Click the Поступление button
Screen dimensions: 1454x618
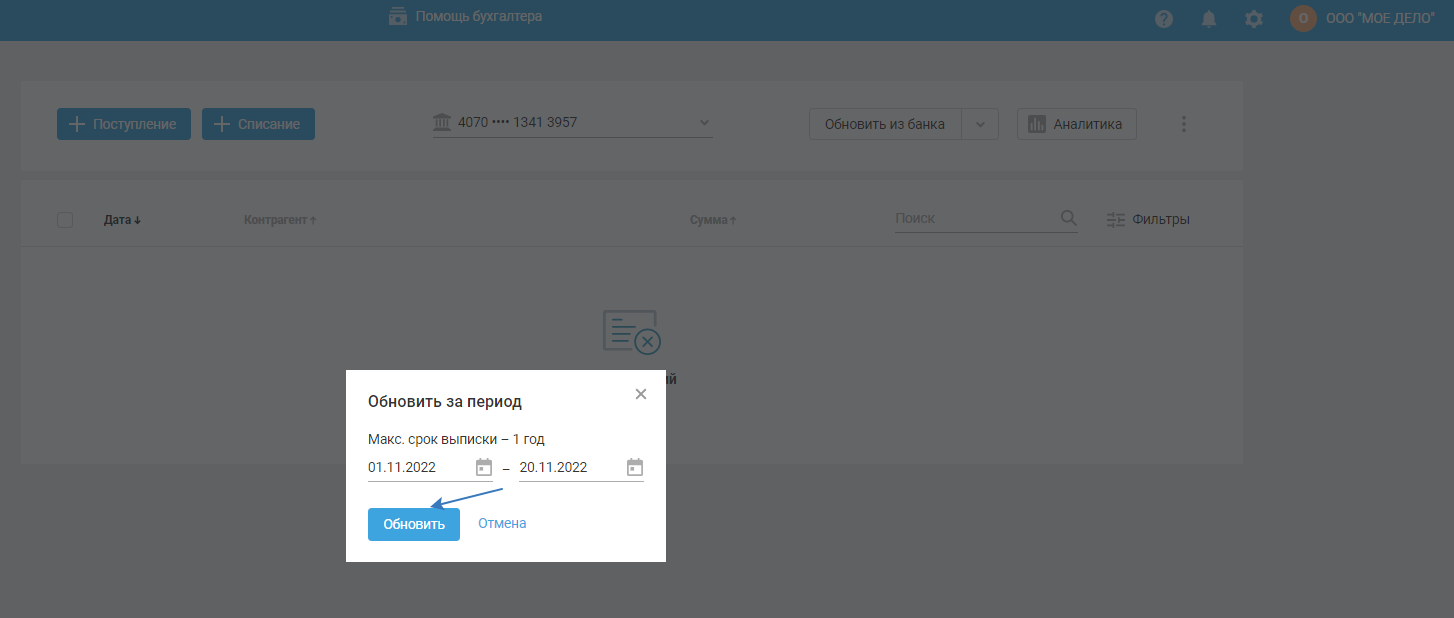124,124
